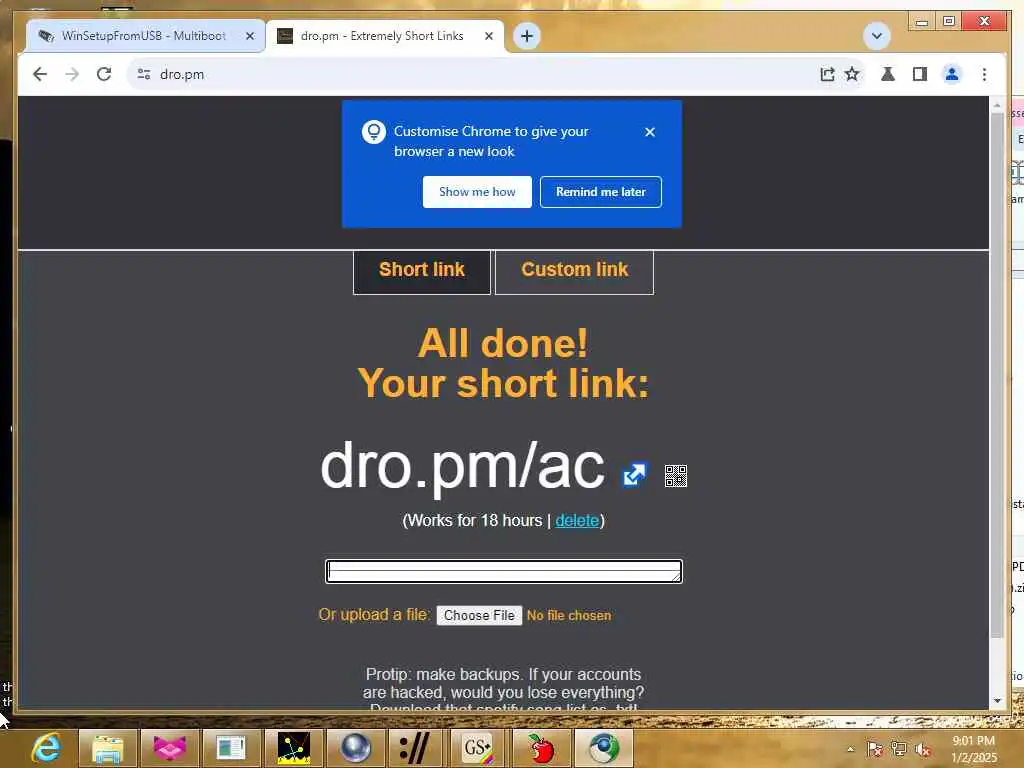The image size is (1024, 768).
Task: Open the document window app on taskbar
Action: 231,748
